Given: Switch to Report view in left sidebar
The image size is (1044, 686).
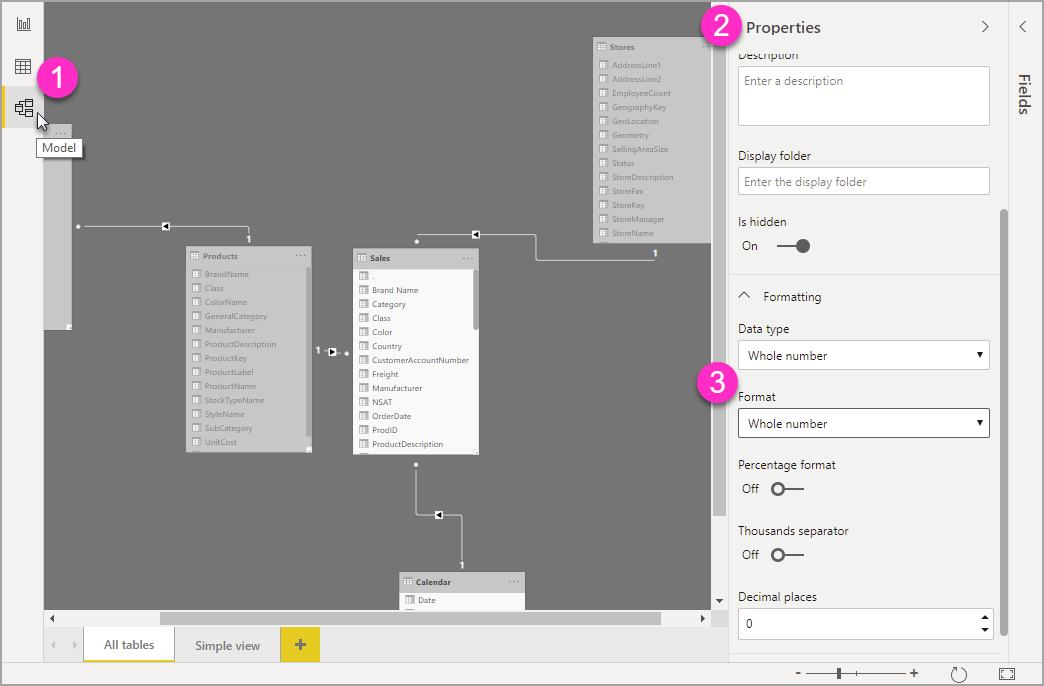Looking at the screenshot, I should click(x=21, y=22).
